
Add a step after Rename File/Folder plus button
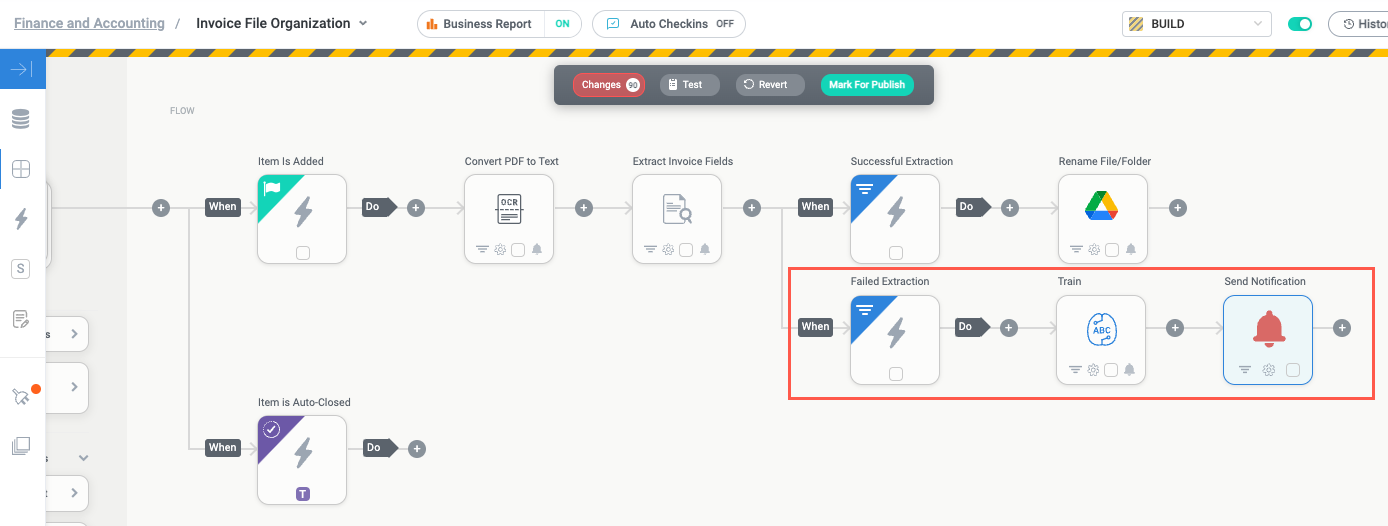coord(1178,208)
